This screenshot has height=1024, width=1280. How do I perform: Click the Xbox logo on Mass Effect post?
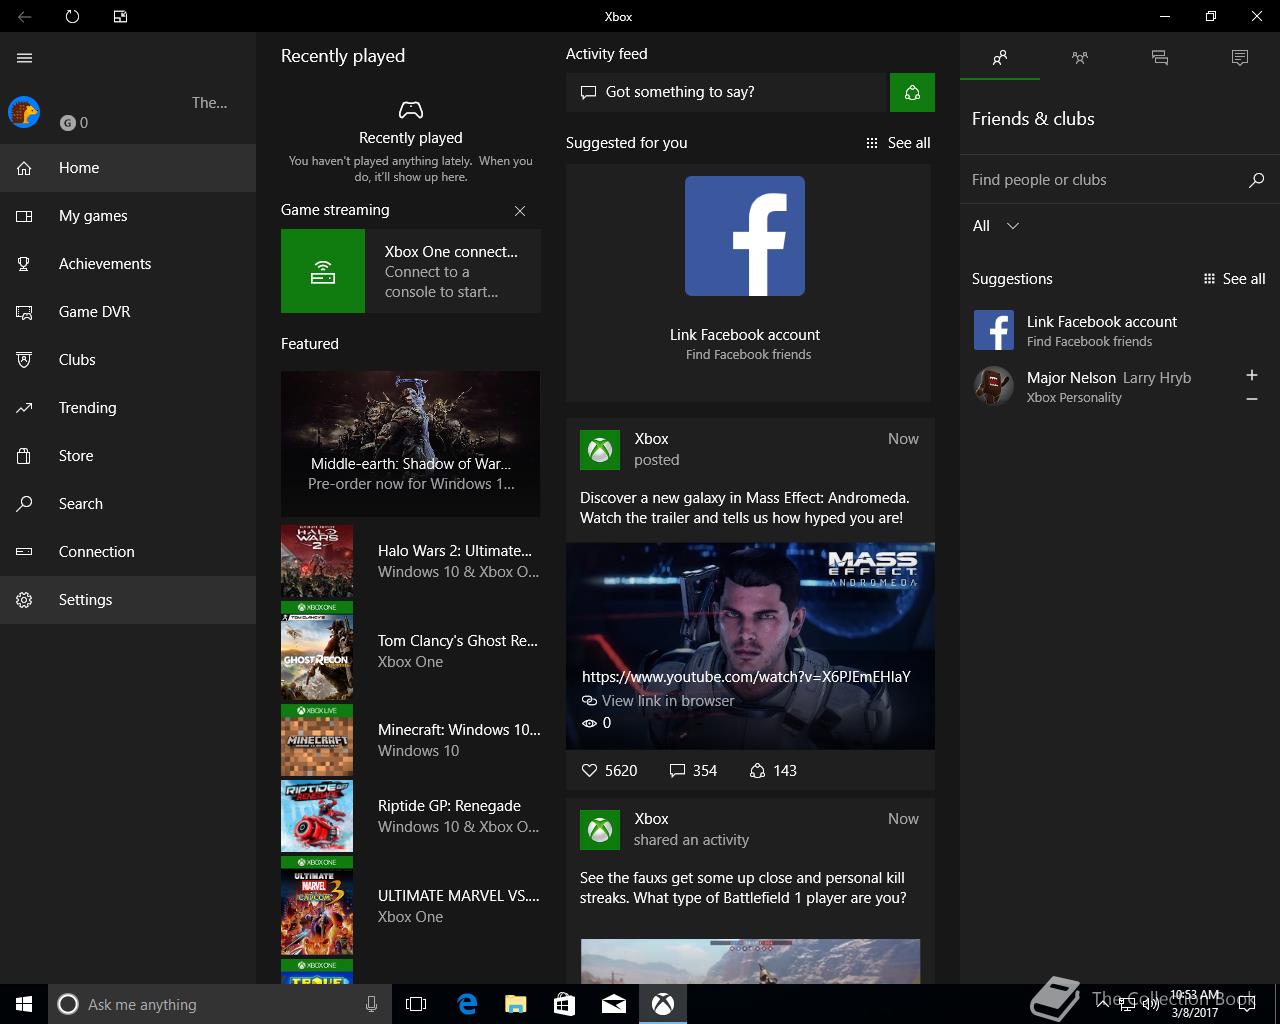click(600, 450)
